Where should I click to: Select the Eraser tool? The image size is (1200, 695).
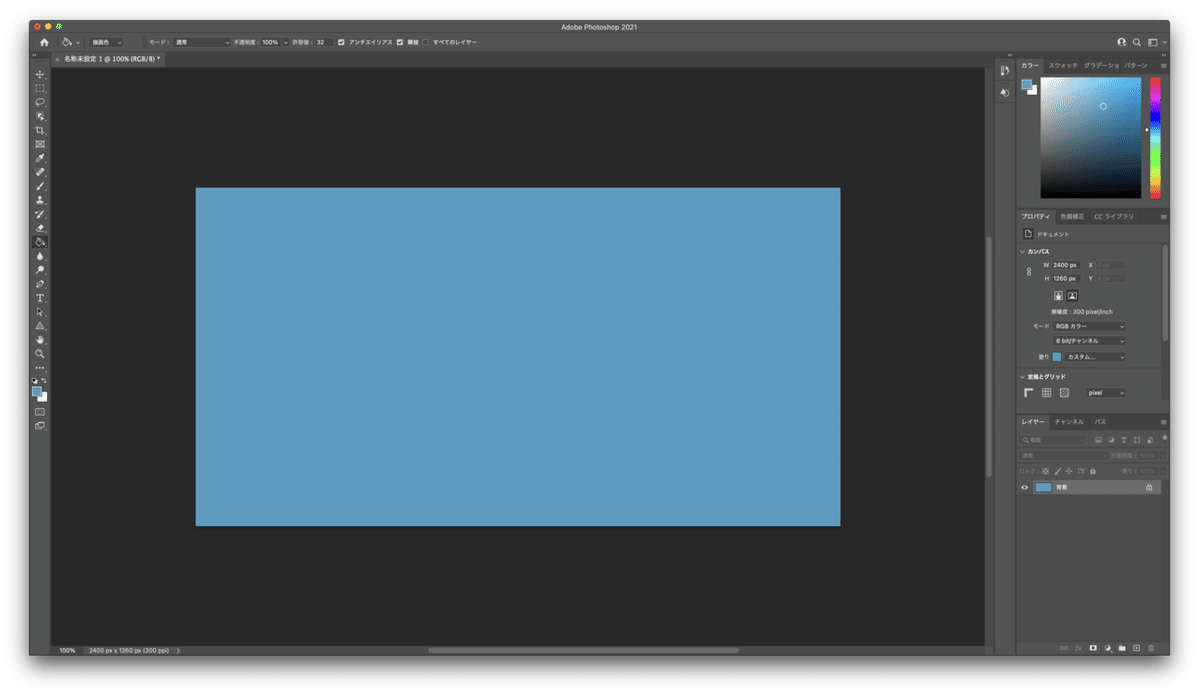coord(40,228)
